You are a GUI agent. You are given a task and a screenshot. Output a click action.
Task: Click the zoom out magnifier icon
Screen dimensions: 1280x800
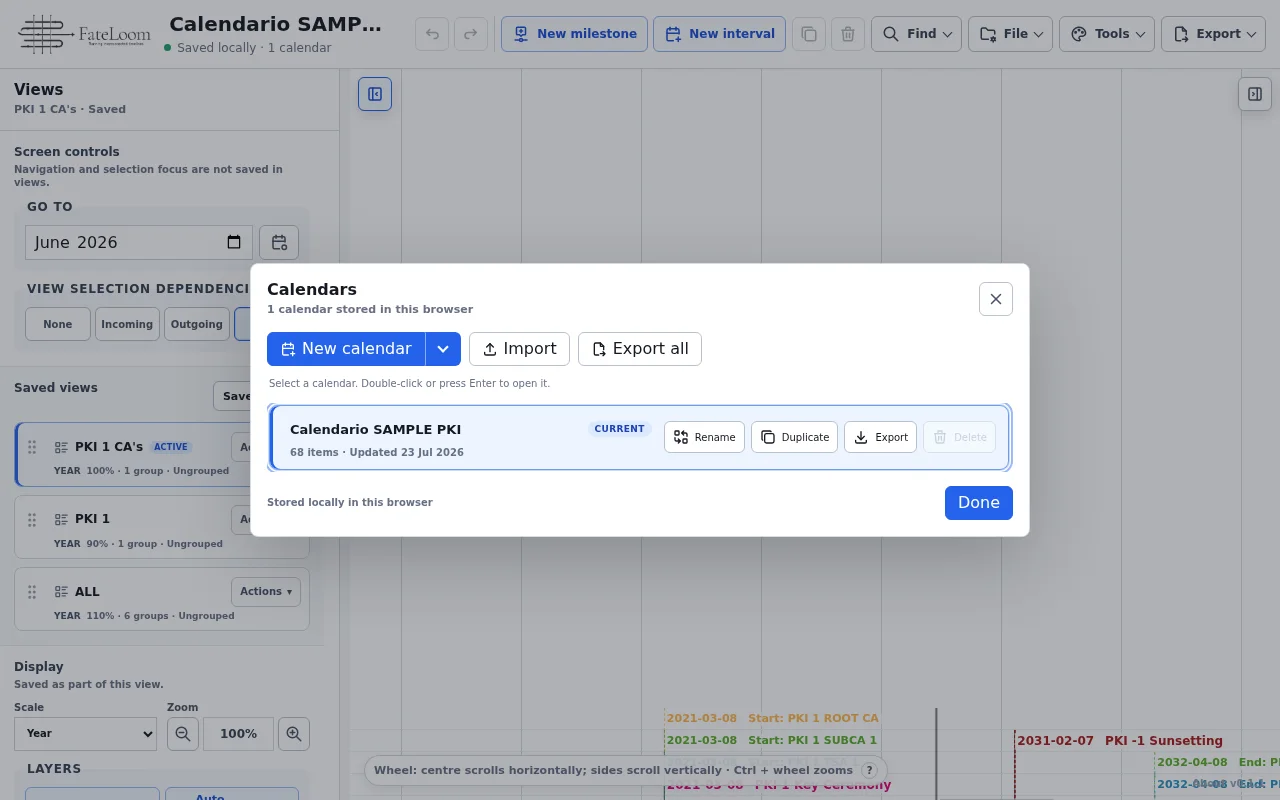[182, 733]
